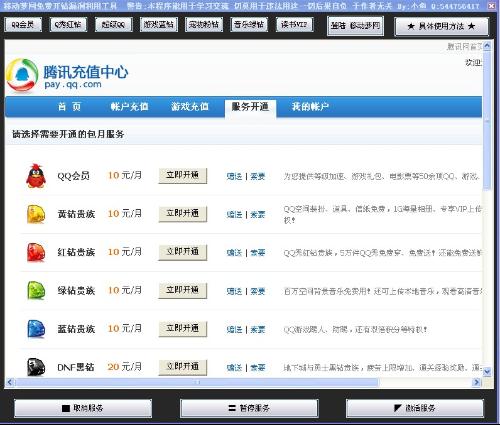Click the 索要 link for 红钻贵族
The height and width of the screenshot is (425, 500).
[257, 253]
